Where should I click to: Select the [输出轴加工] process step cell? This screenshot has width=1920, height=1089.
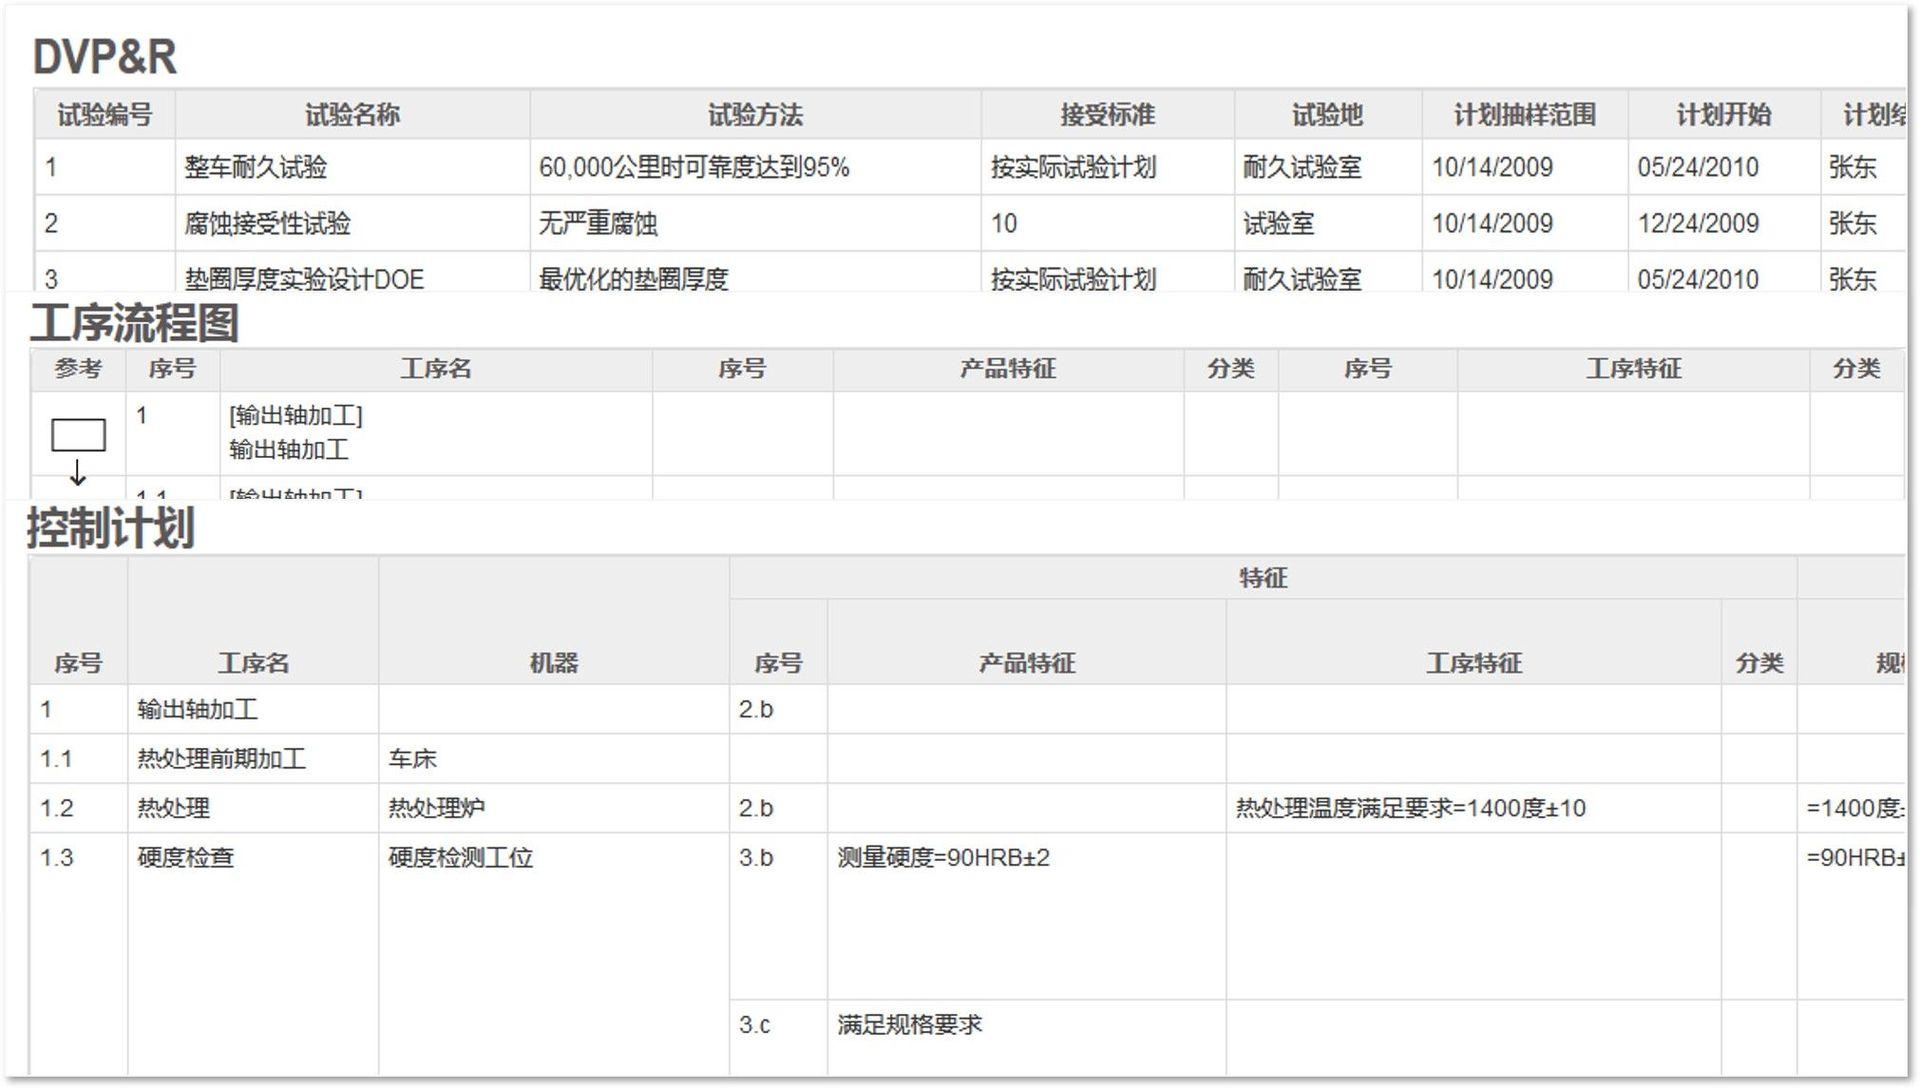pos(296,416)
